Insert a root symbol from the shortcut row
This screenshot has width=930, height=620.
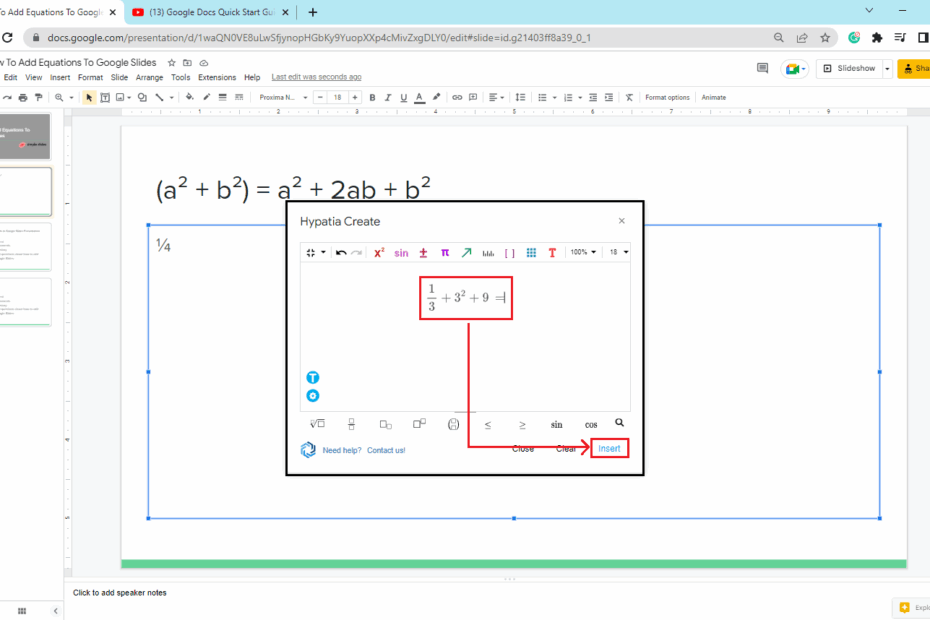[x=317, y=424]
